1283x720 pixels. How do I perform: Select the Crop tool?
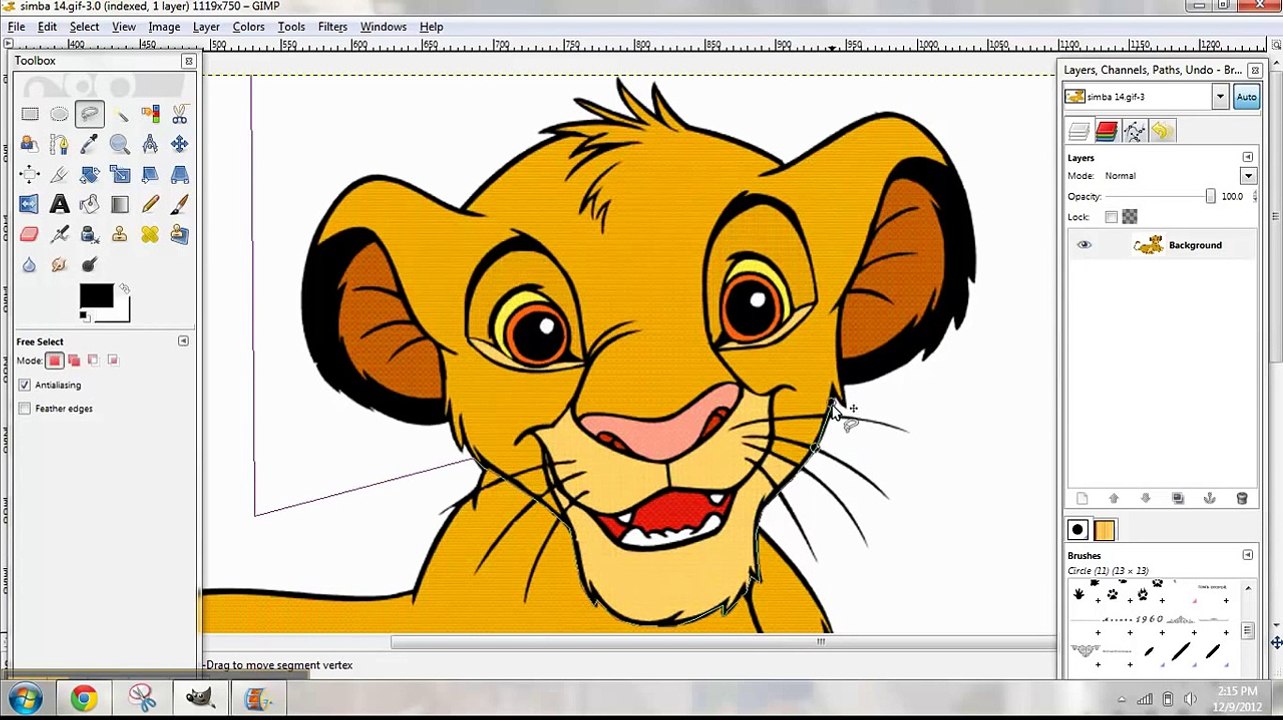pyautogui.click(x=59, y=175)
